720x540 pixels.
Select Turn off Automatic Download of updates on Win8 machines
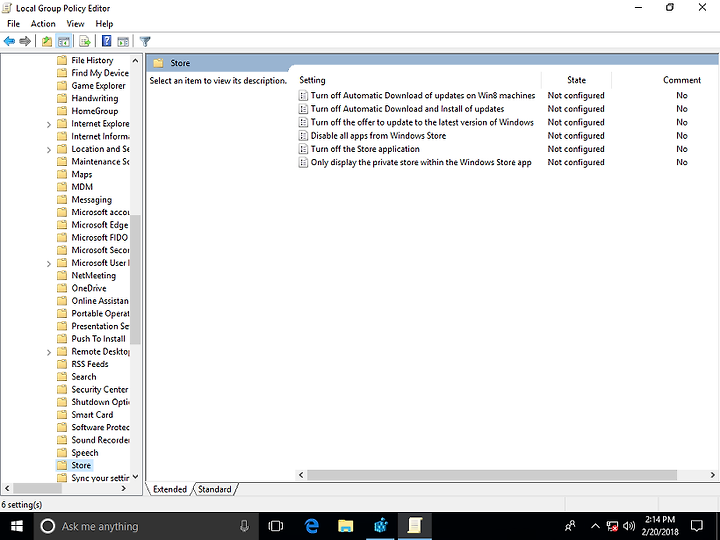pos(422,95)
